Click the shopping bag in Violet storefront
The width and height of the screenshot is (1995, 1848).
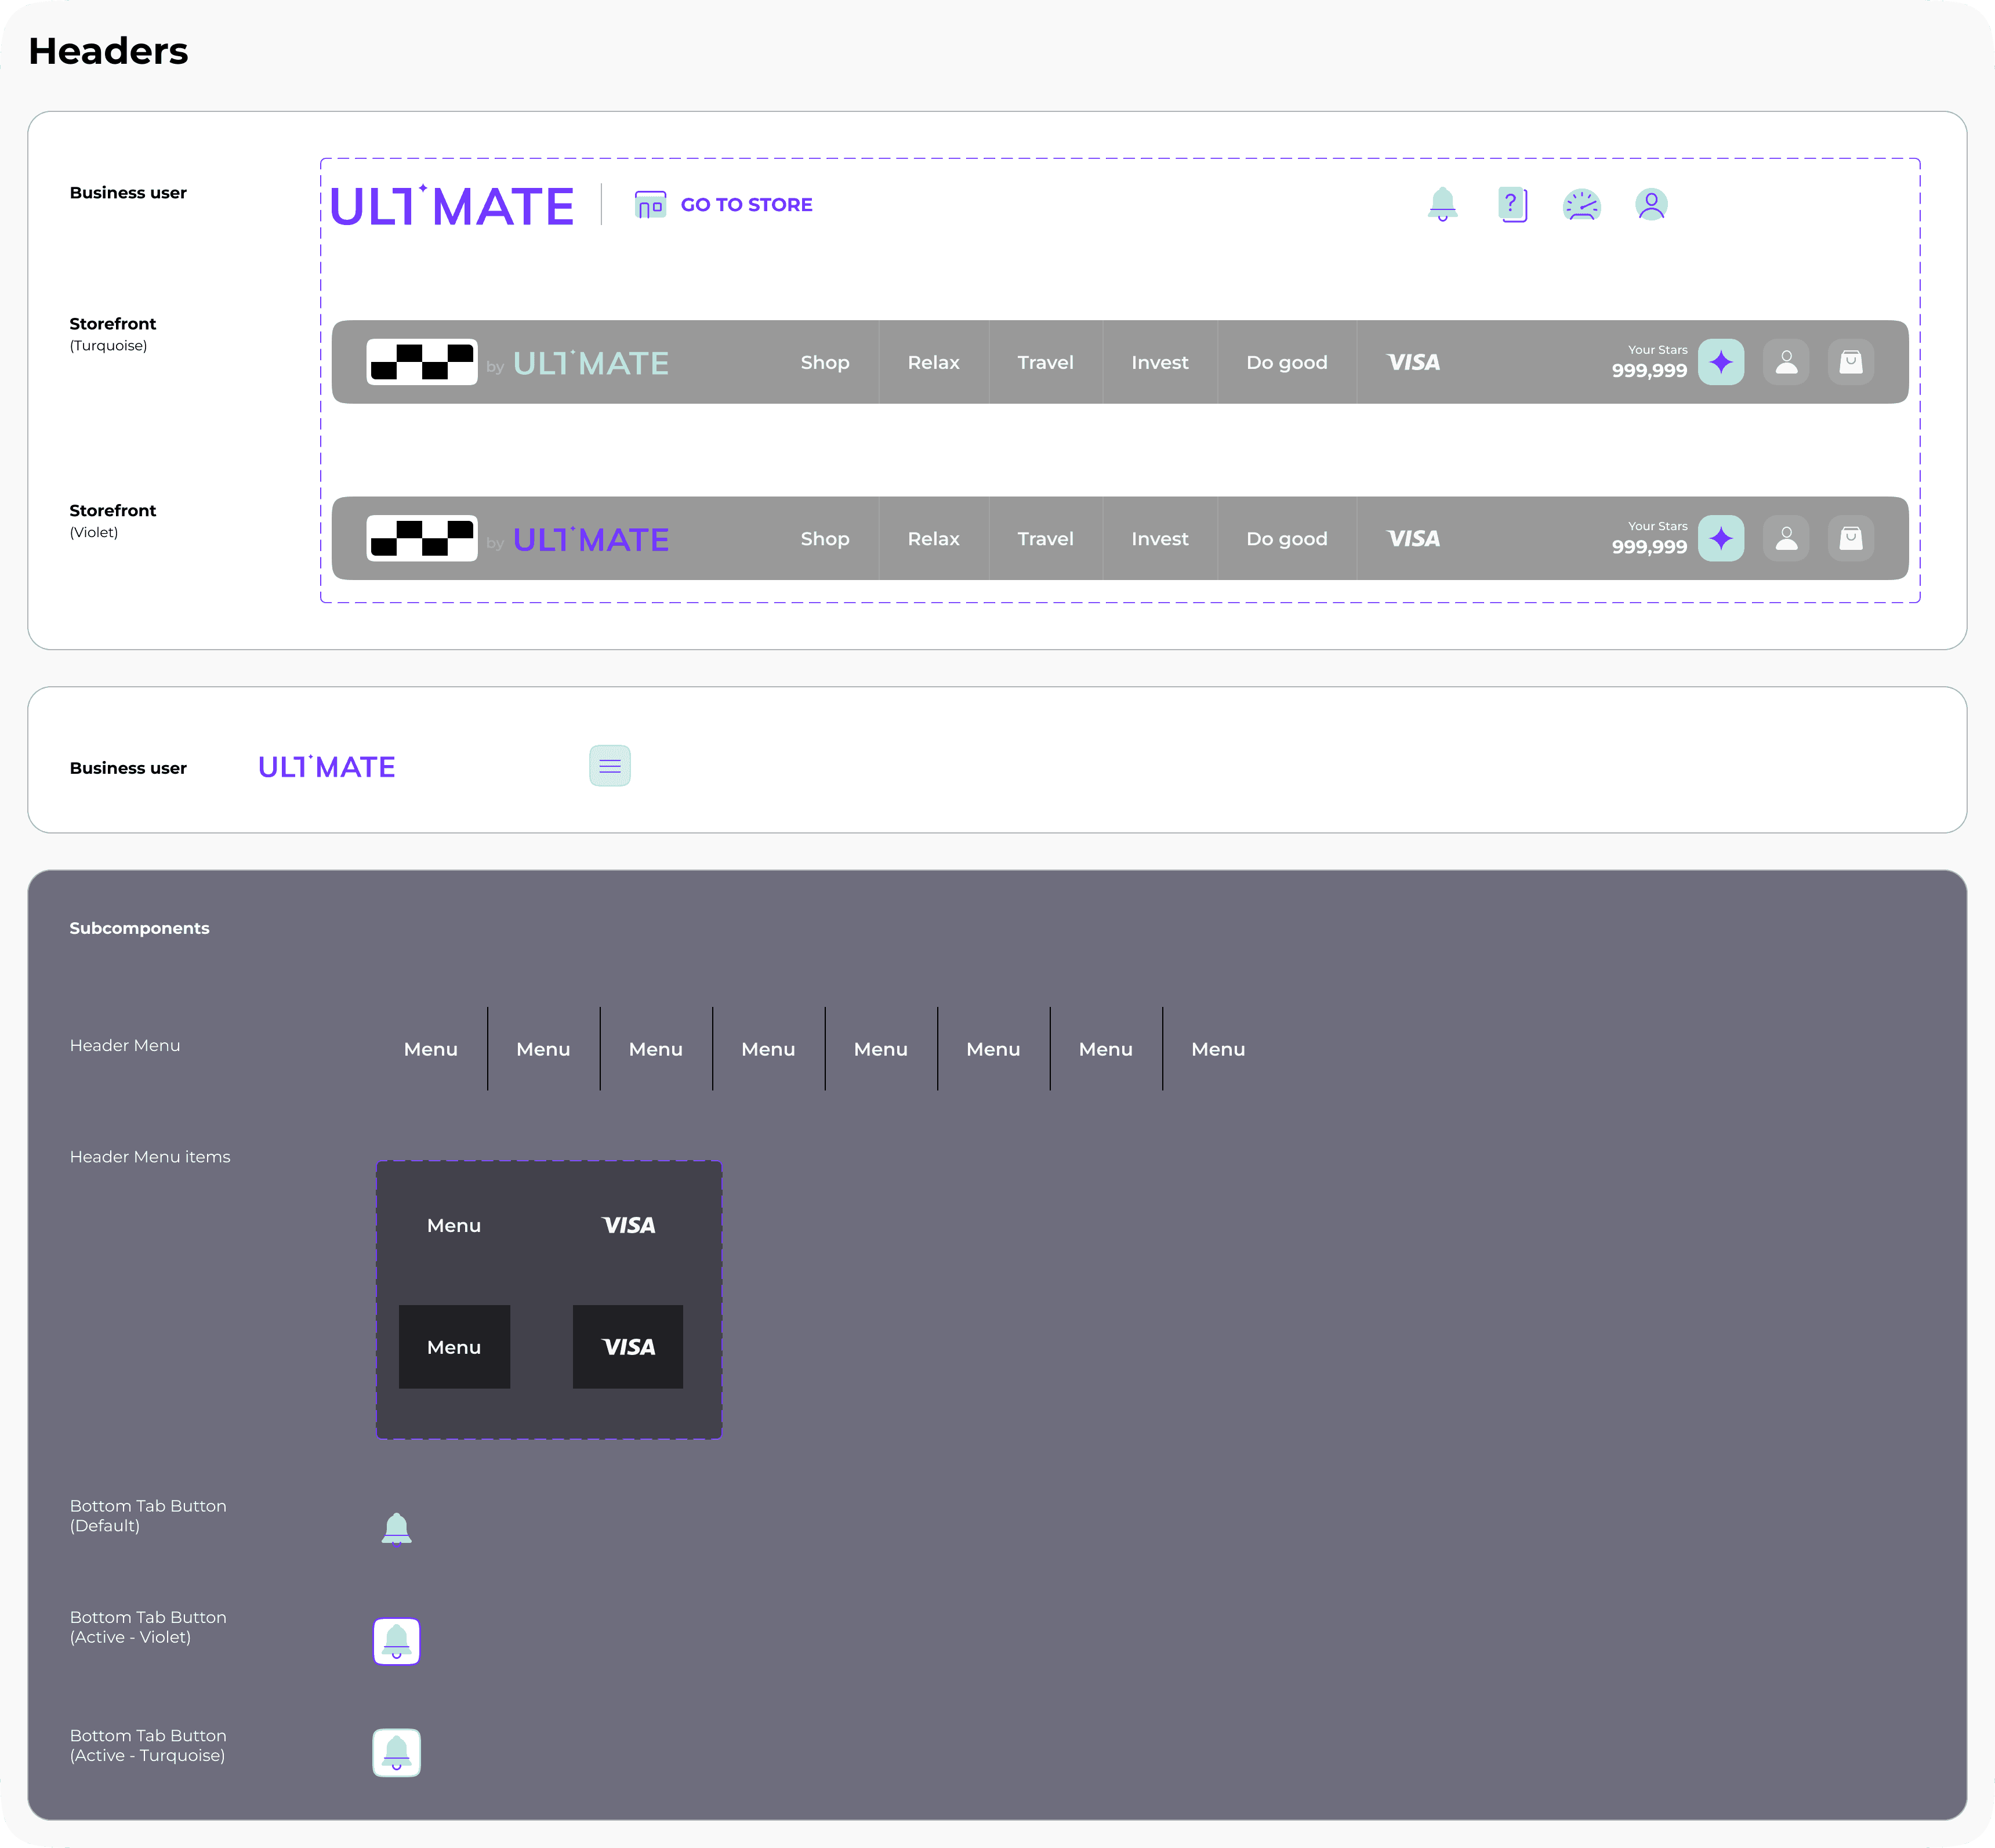1850,539
